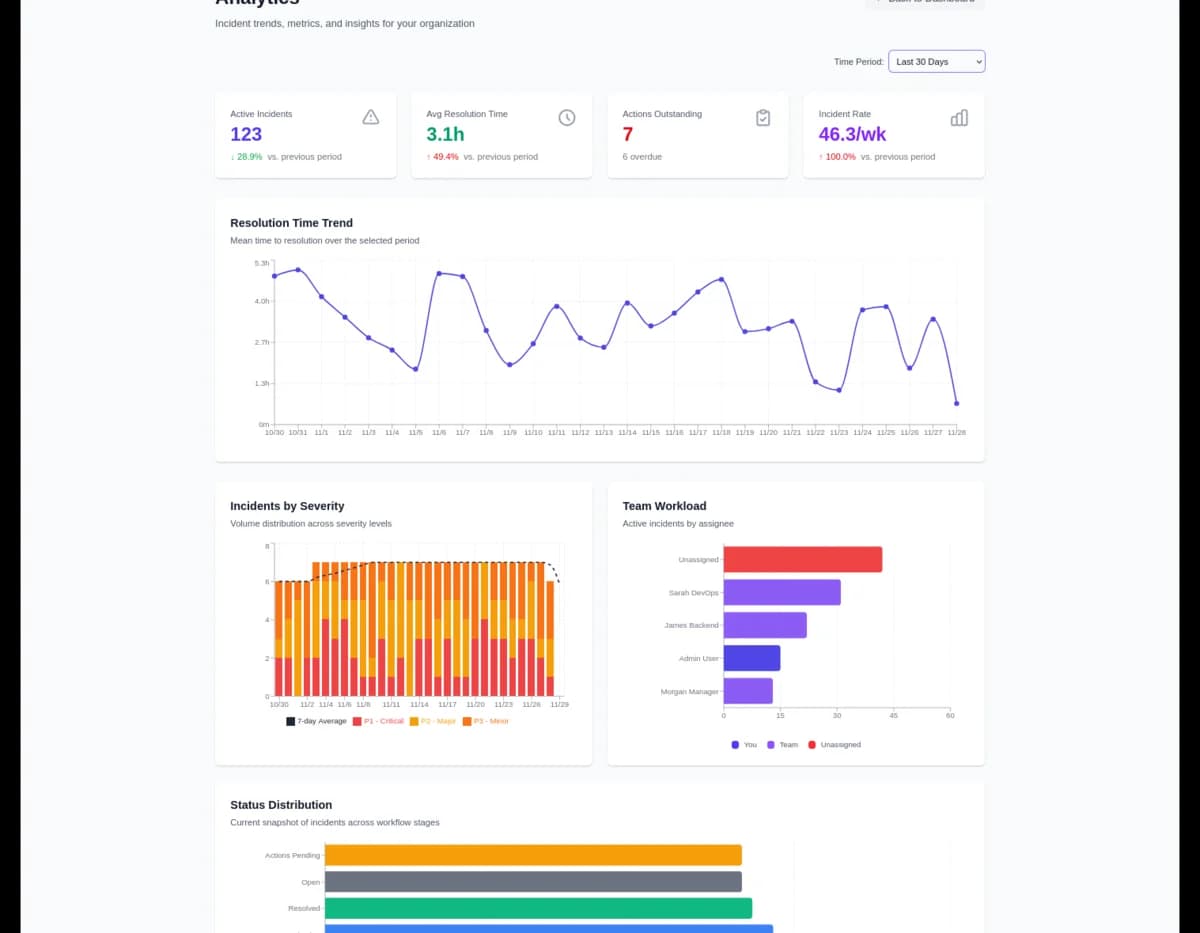Click Sarah DevOps workload bar
This screenshot has width=1200, height=933.
coord(780,592)
